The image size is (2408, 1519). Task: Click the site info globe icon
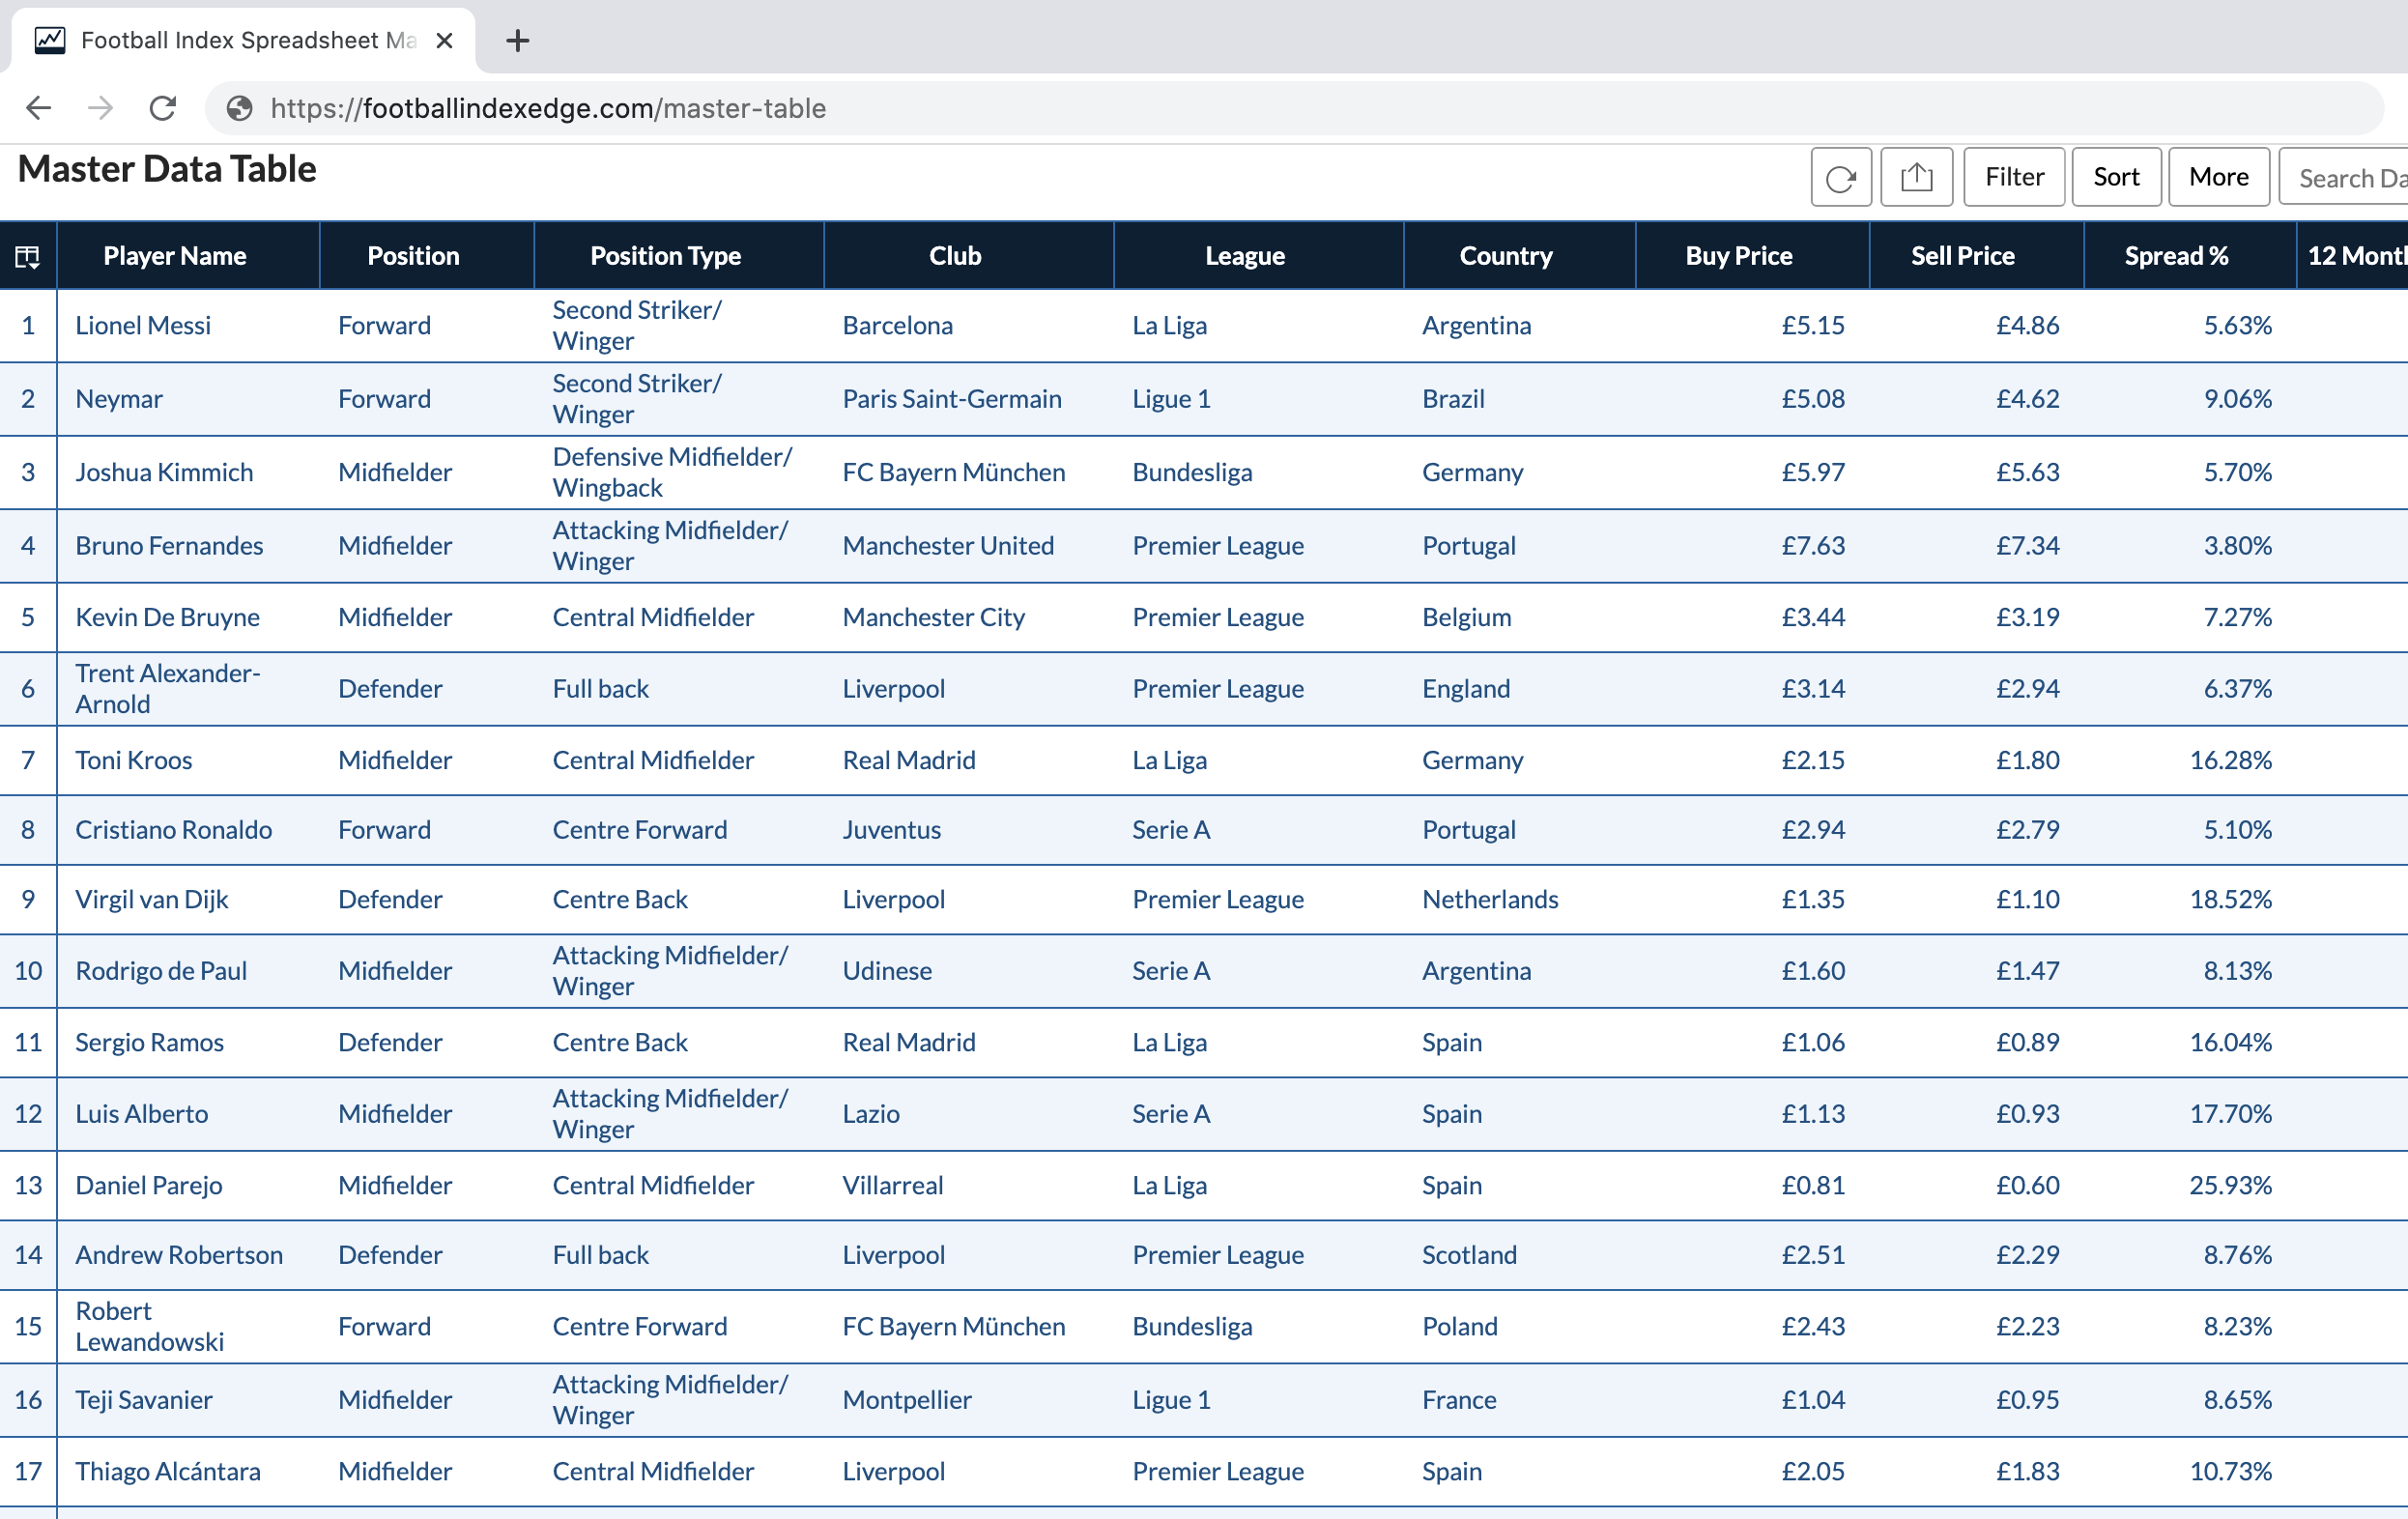pyautogui.click(x=239, y=108)
